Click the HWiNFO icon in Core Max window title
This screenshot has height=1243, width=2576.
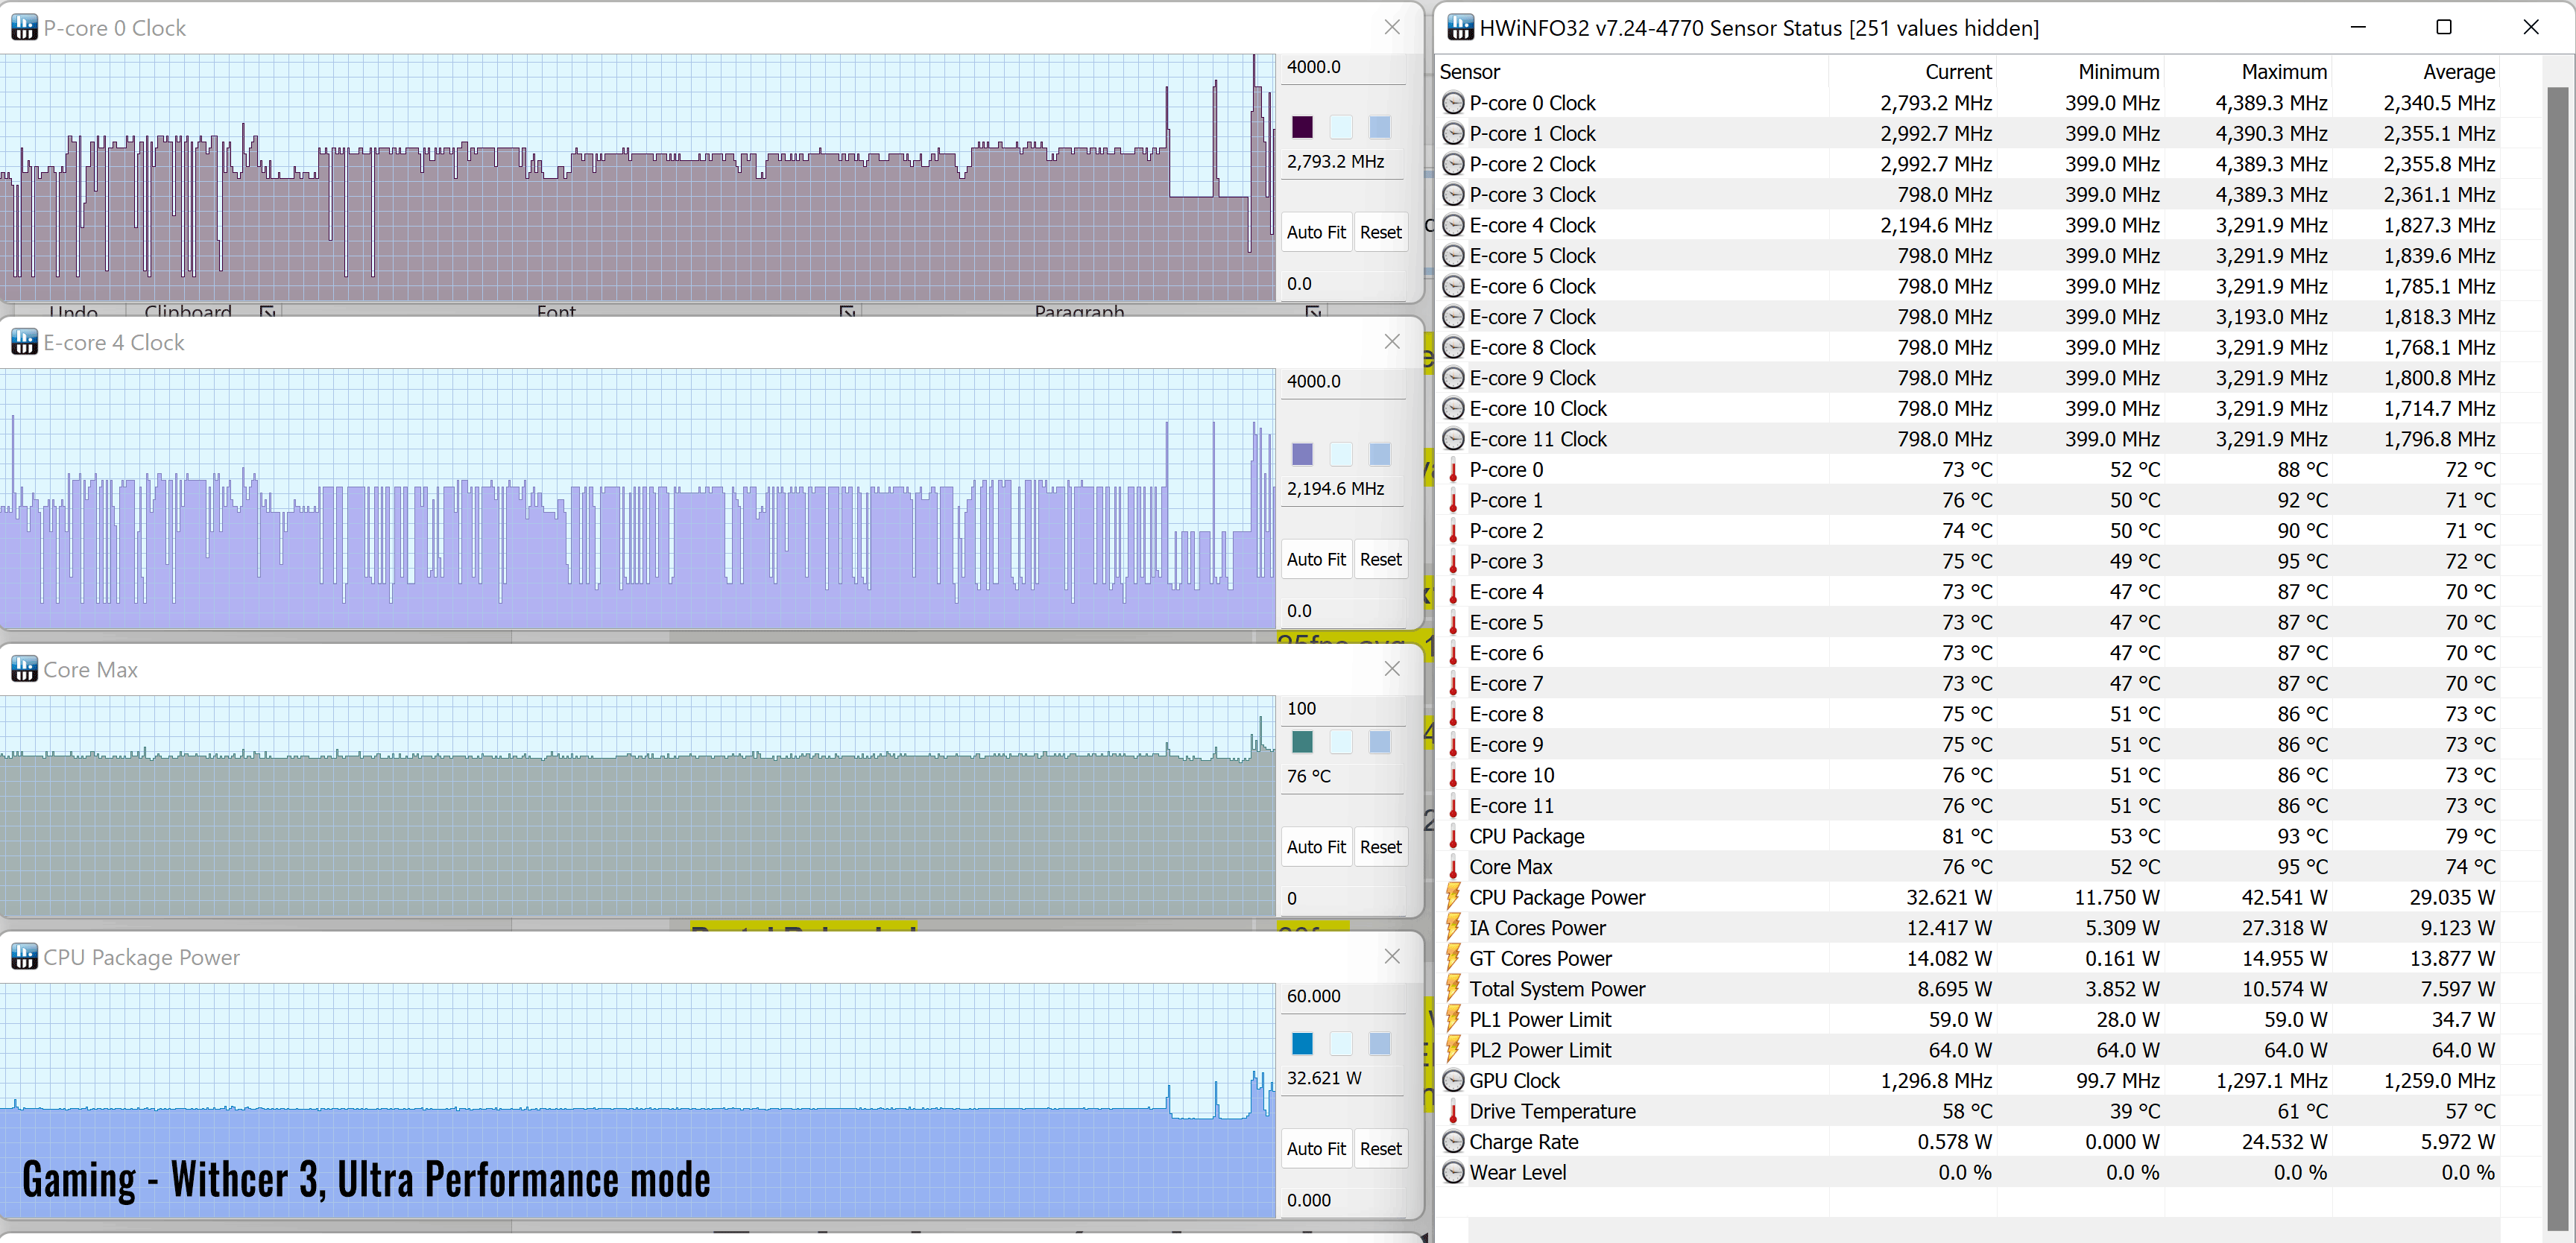coord(24,669)
